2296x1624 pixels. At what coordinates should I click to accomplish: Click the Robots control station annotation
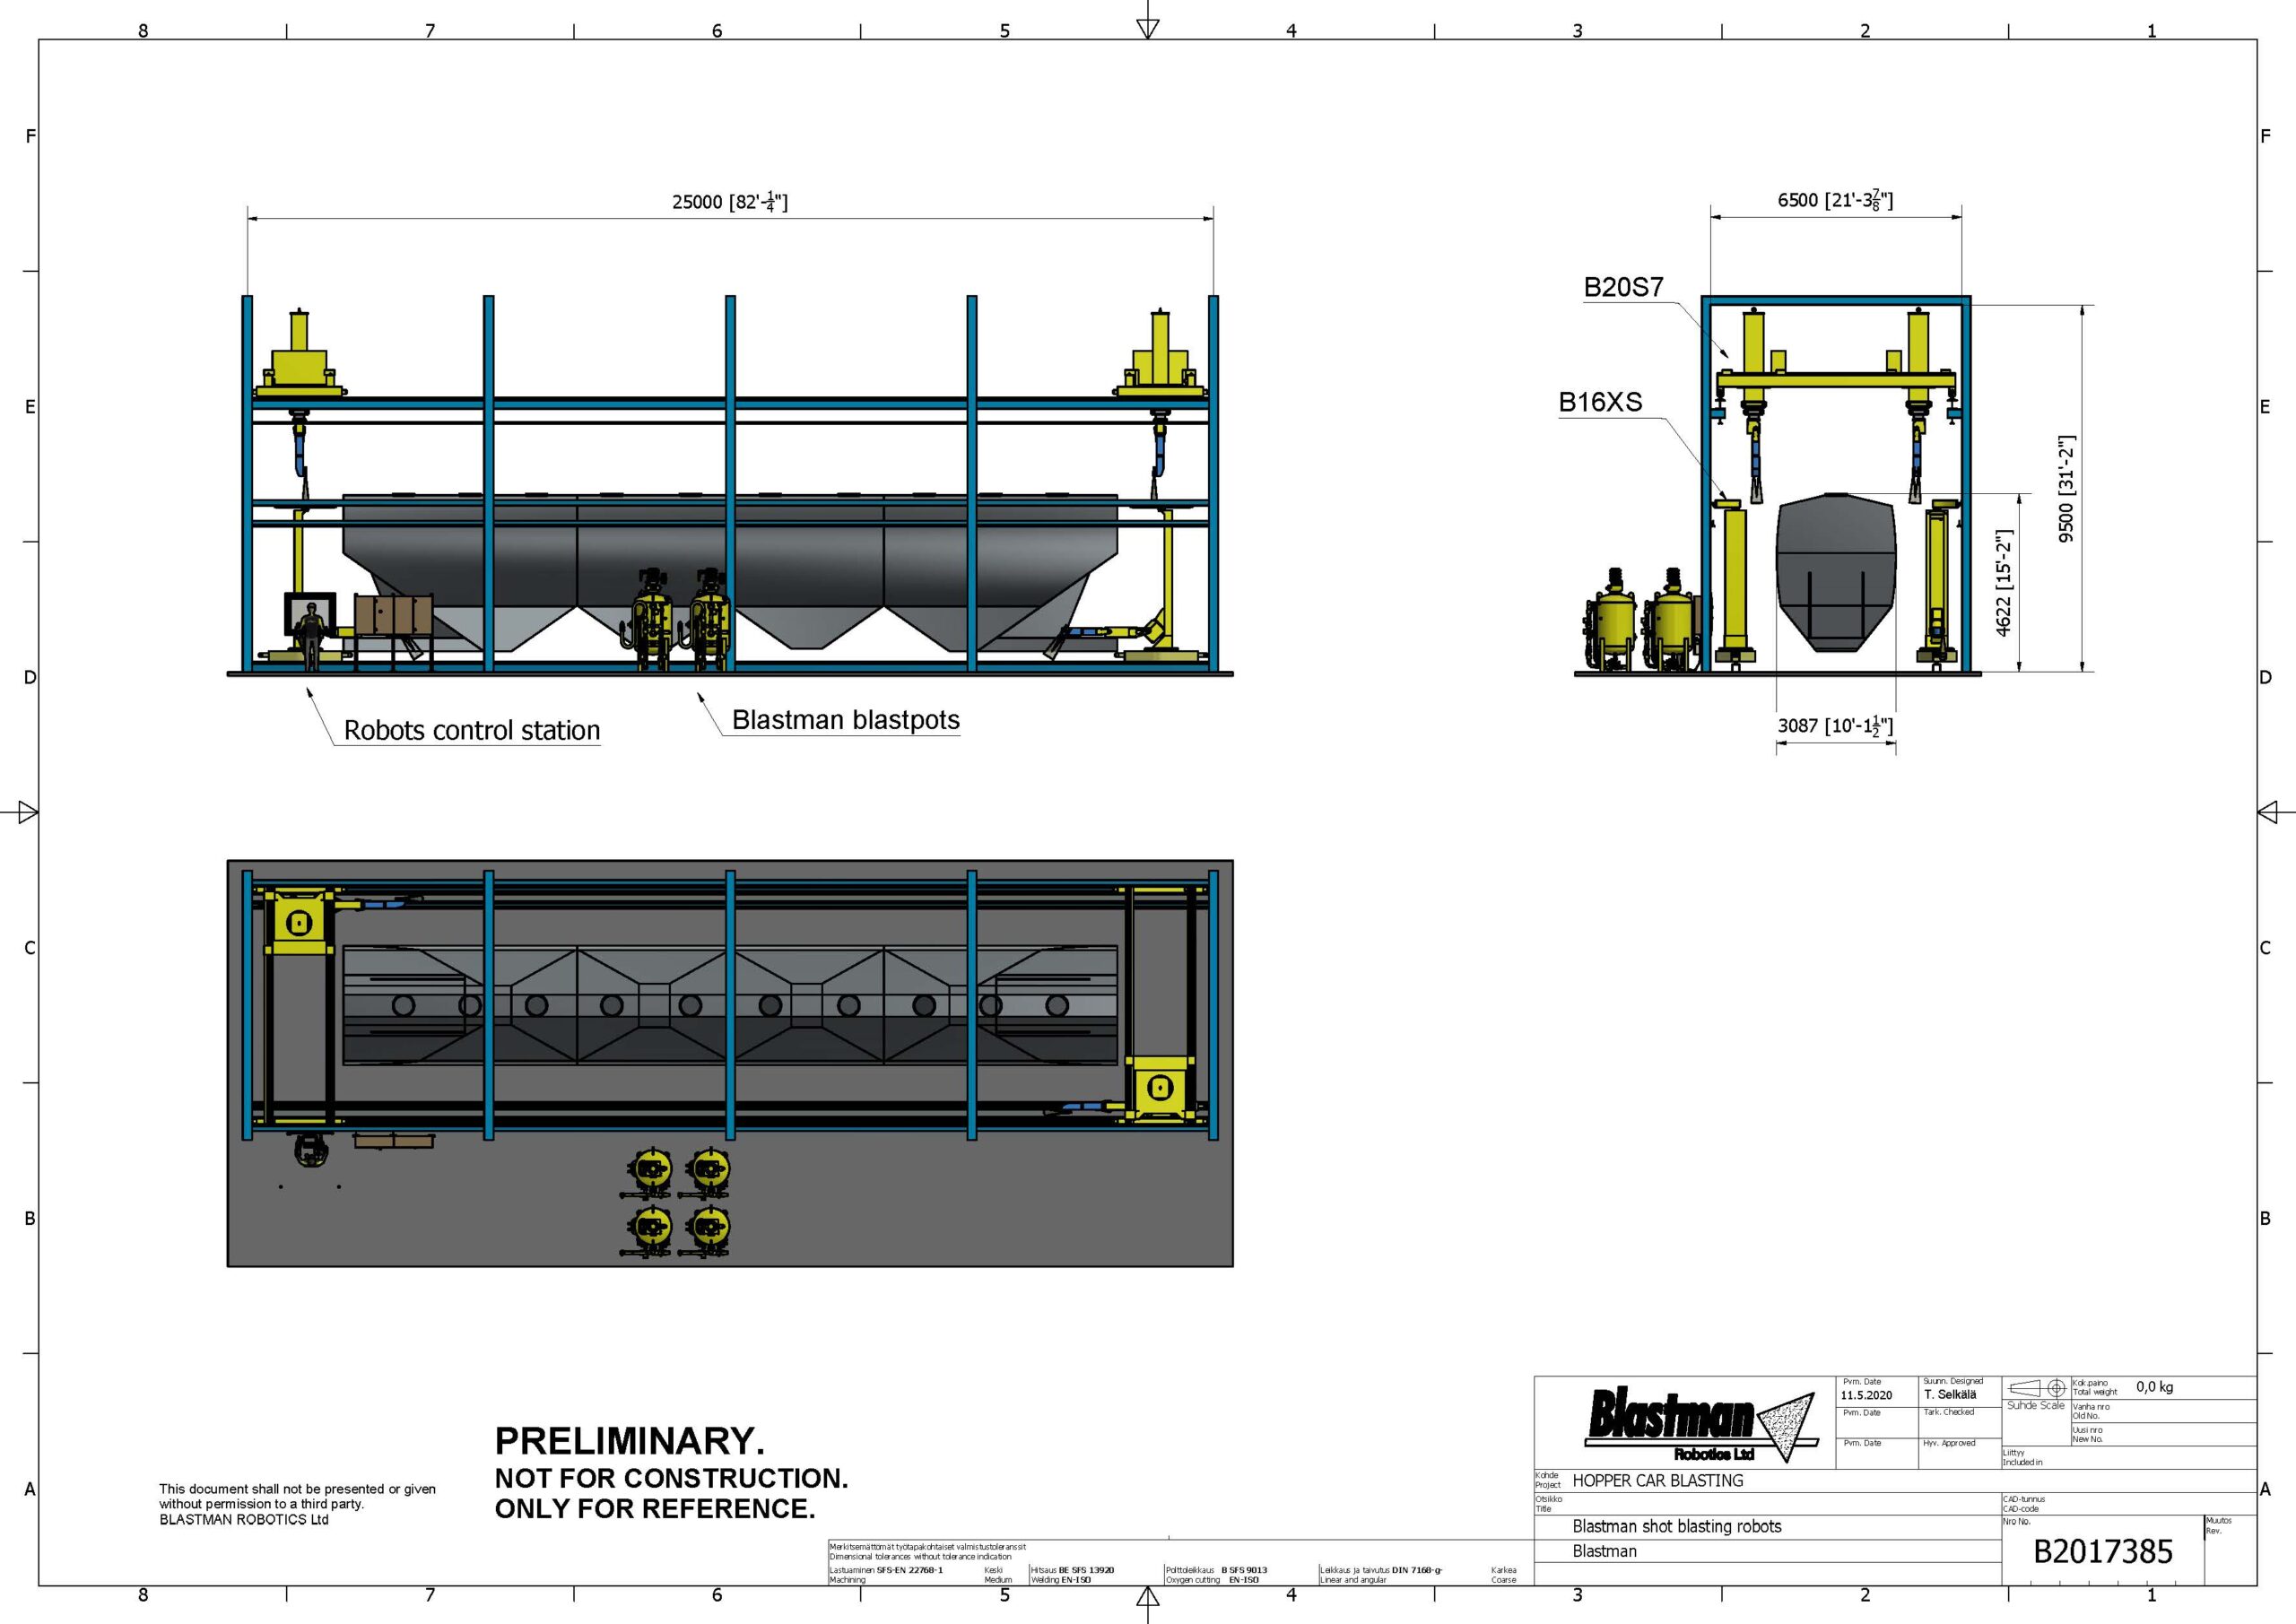472,730
